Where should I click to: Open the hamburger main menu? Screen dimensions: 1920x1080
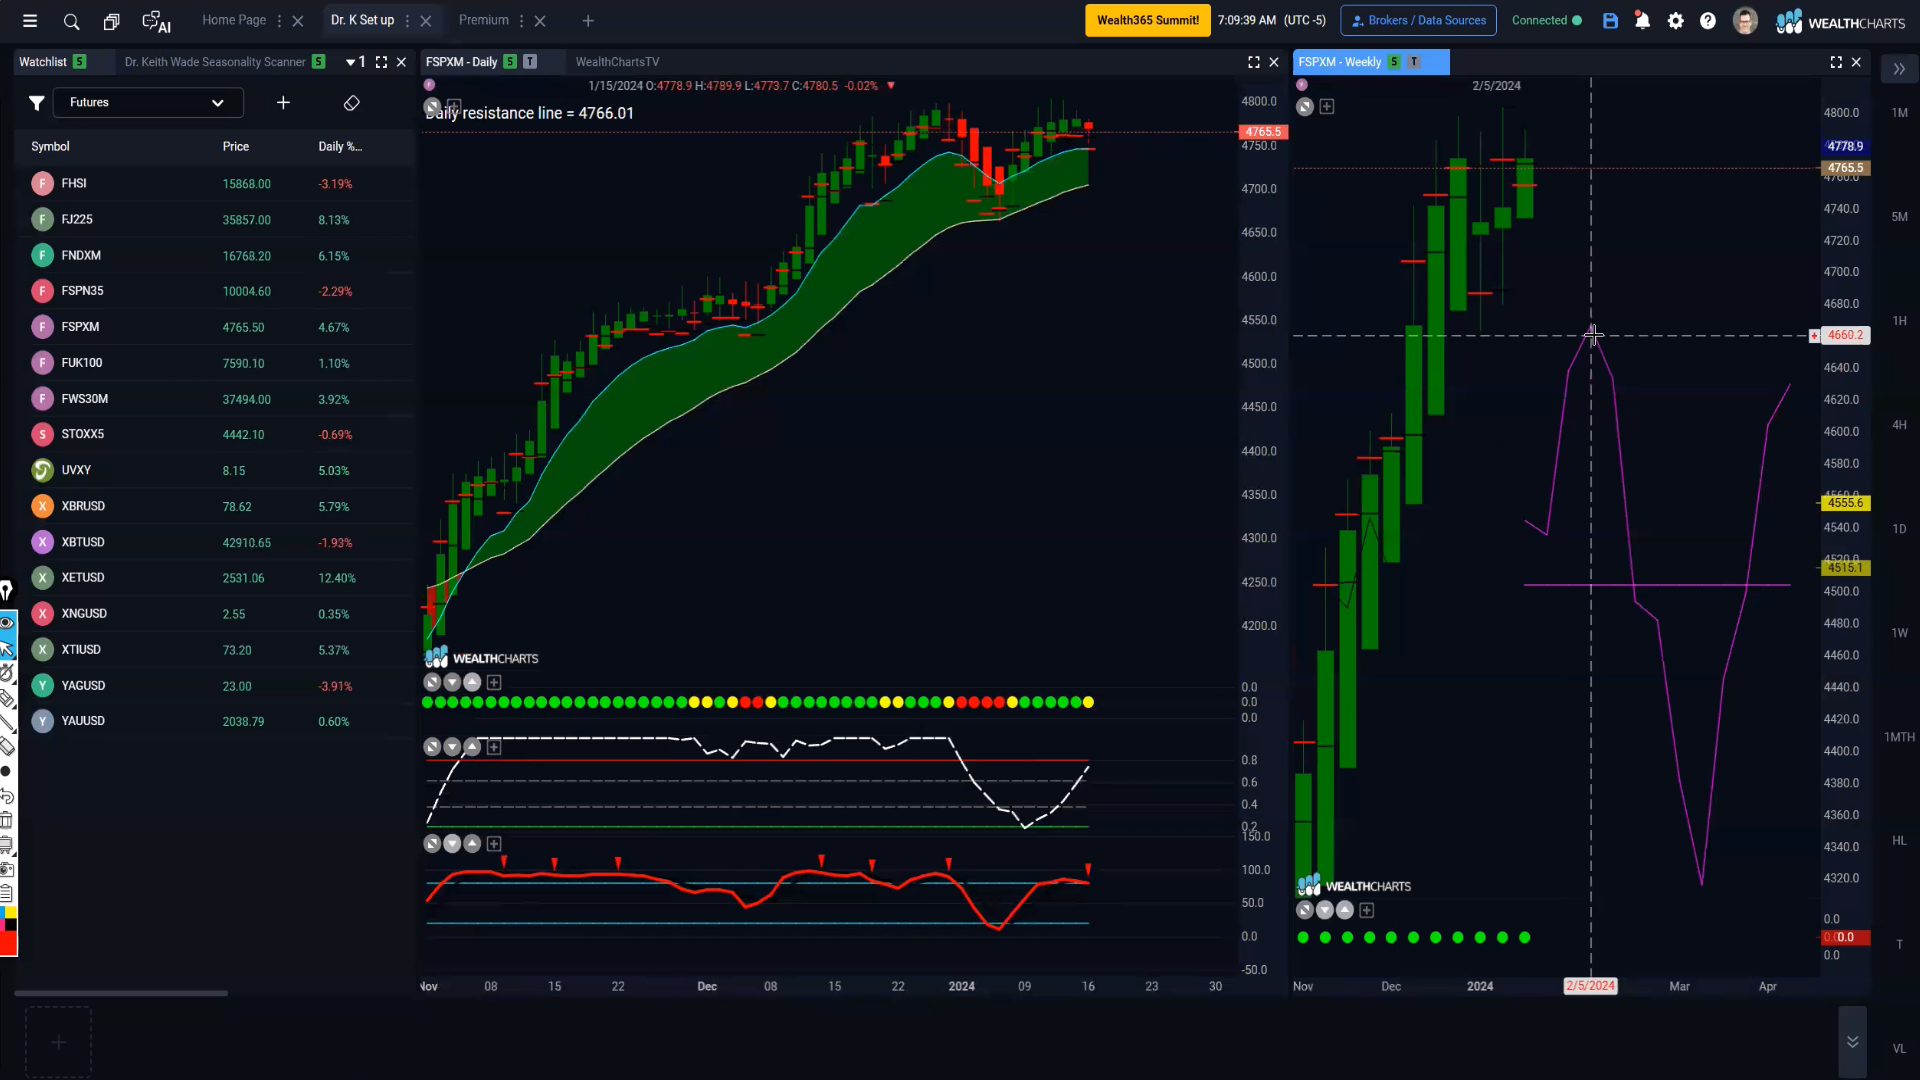click(x=30, y=21)
